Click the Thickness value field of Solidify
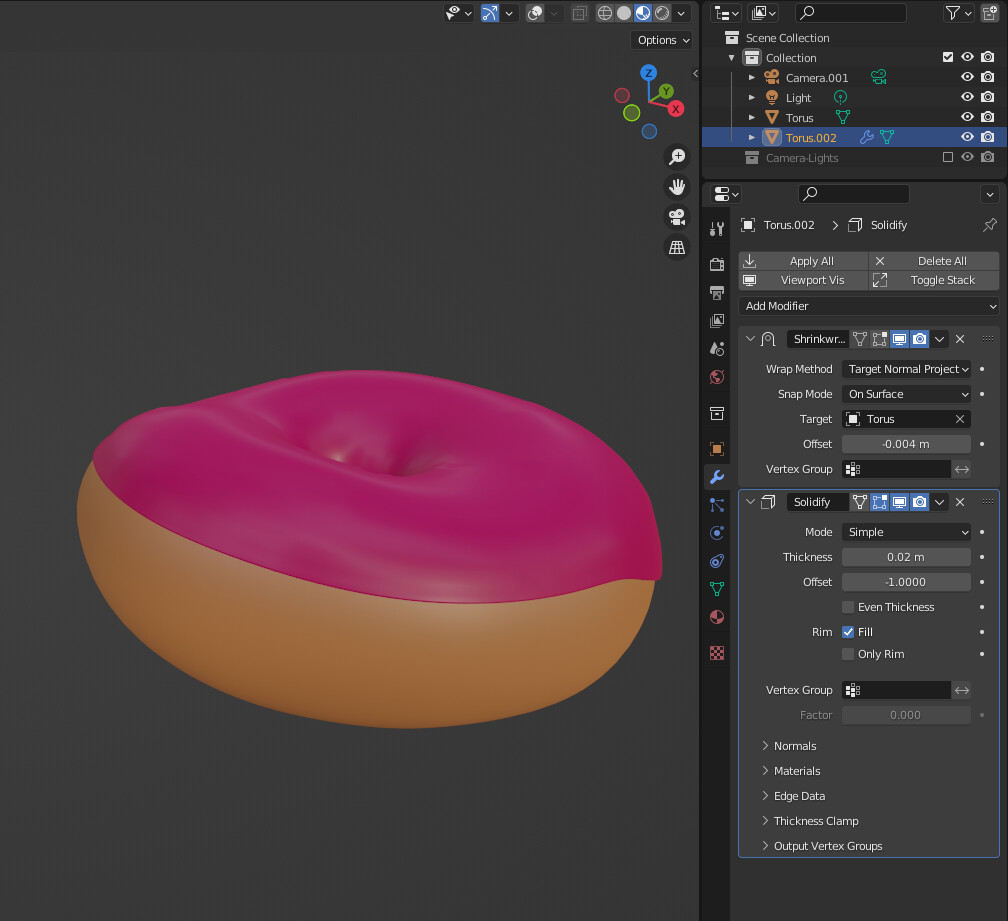This screenshot has height=921, width=1008. pos(906,557)
